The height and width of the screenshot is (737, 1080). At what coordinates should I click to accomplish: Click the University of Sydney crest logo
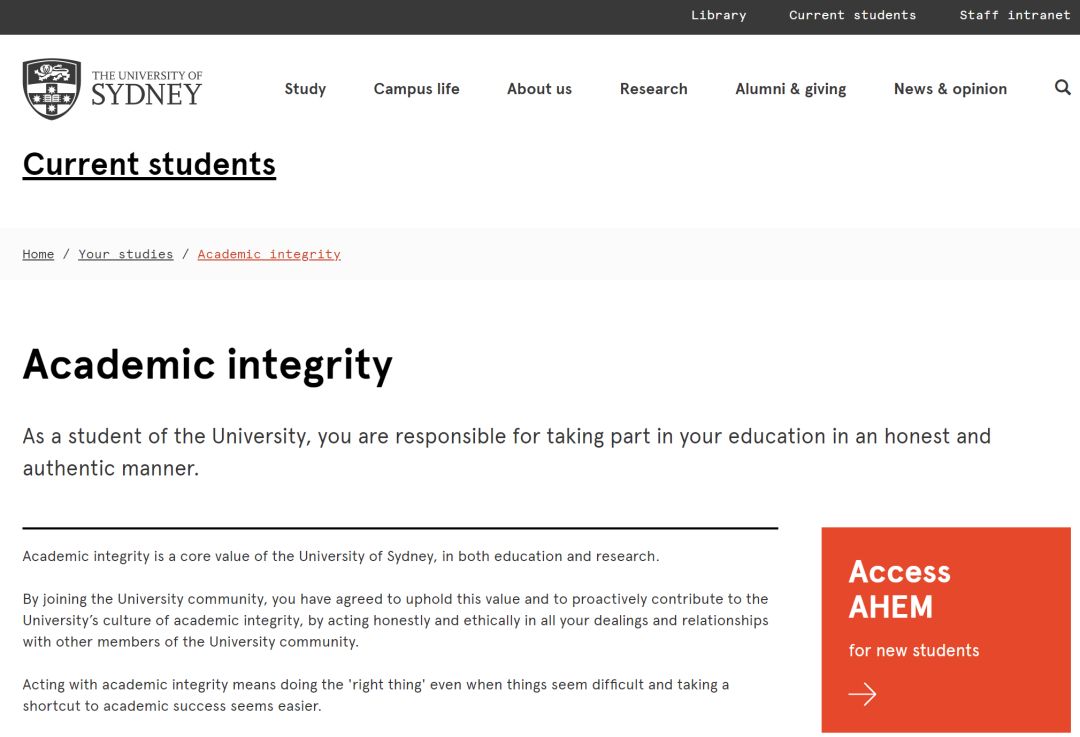pyautogui.click(x=52, y=88)
